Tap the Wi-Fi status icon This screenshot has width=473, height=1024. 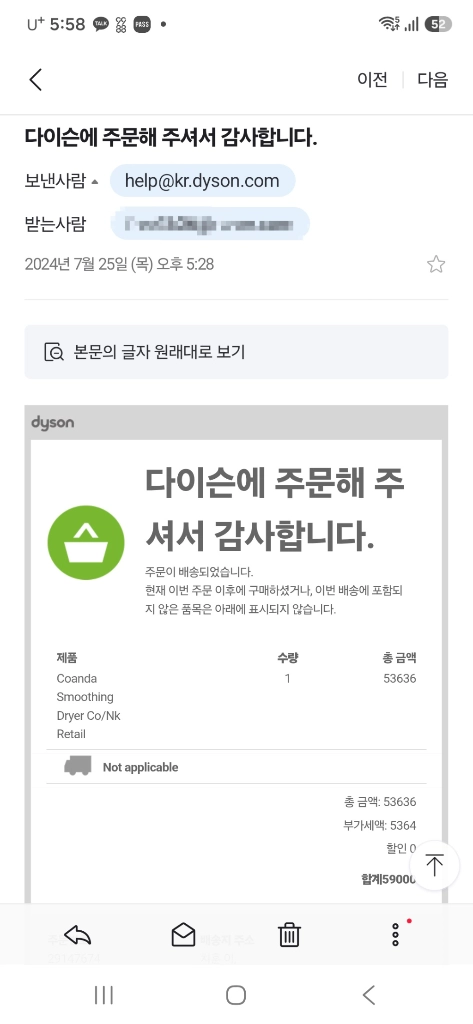coord(389,25)
